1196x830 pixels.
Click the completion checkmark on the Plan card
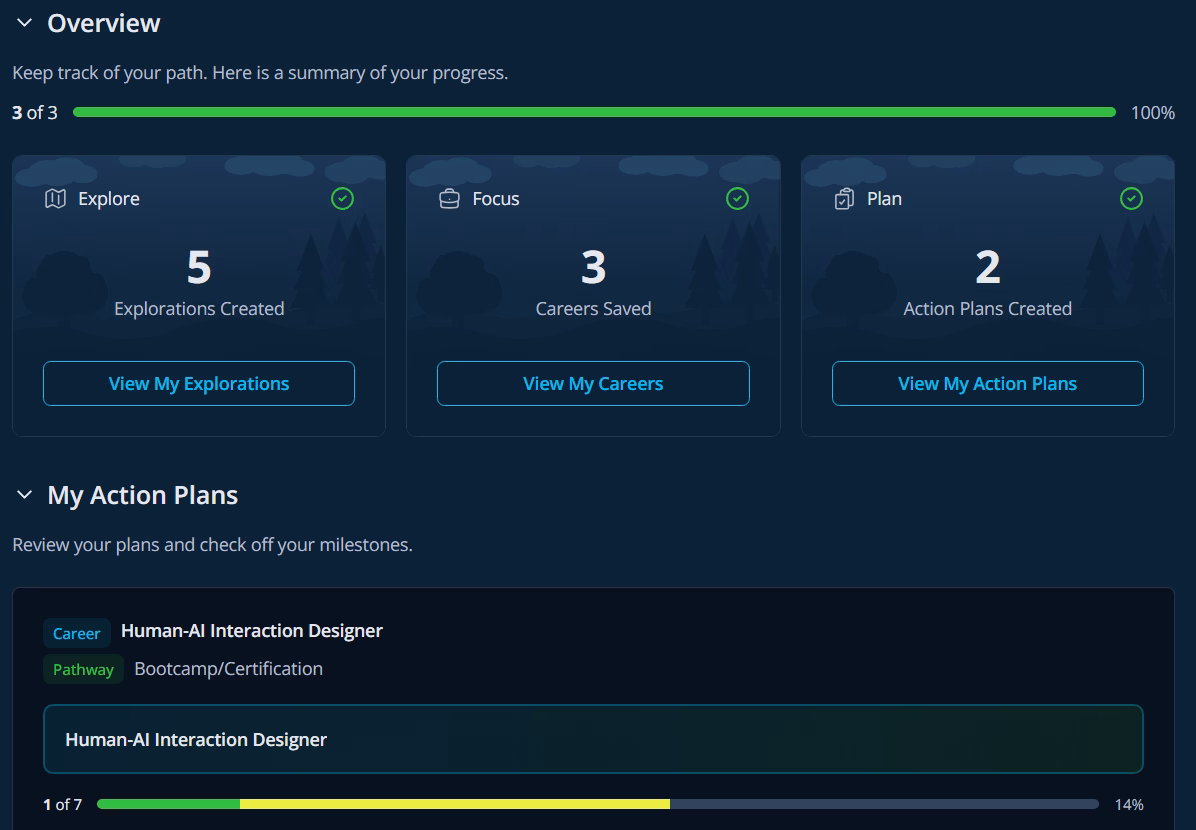[x=1131, y=199]
